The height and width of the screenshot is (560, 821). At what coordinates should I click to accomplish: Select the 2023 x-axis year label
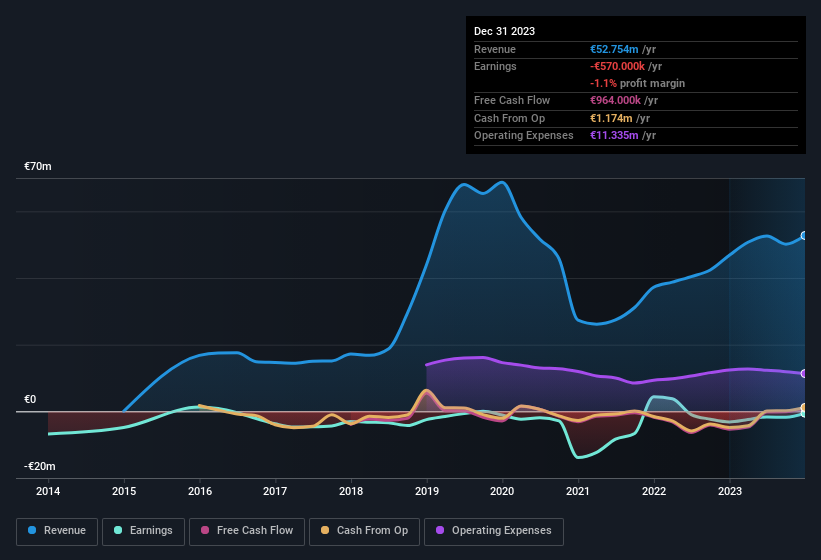[730, 491]
